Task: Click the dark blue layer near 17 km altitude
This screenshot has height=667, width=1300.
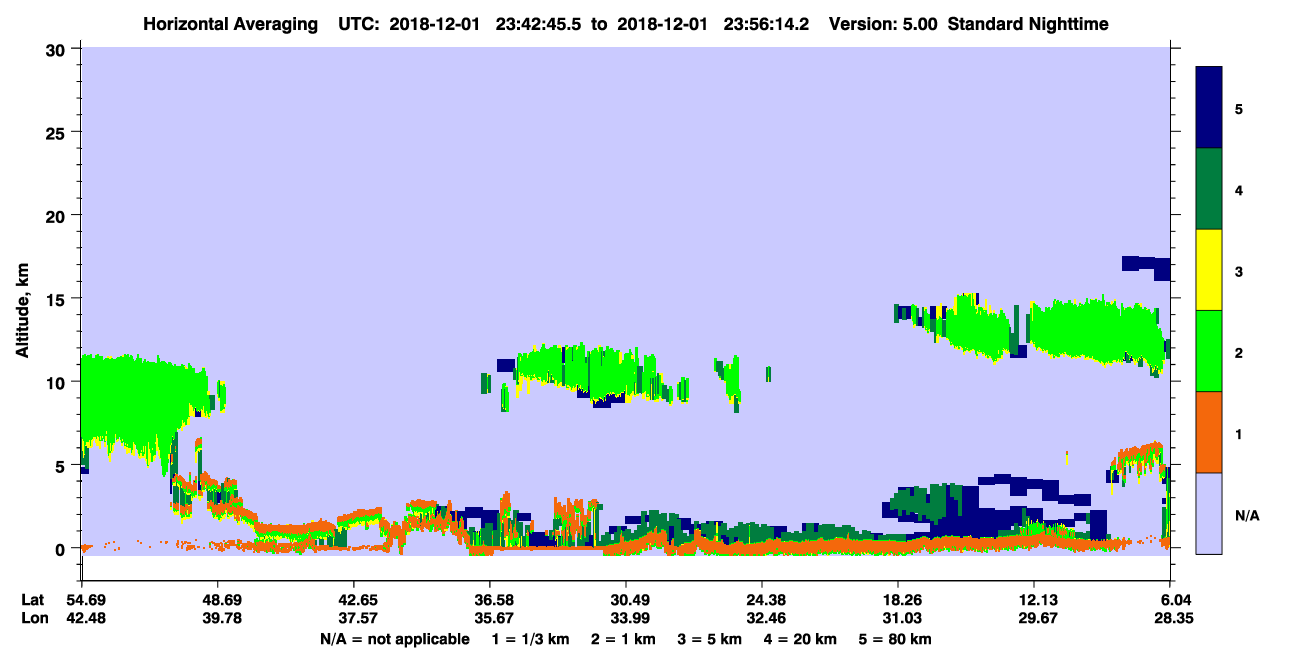Action: pos(1146,266)
